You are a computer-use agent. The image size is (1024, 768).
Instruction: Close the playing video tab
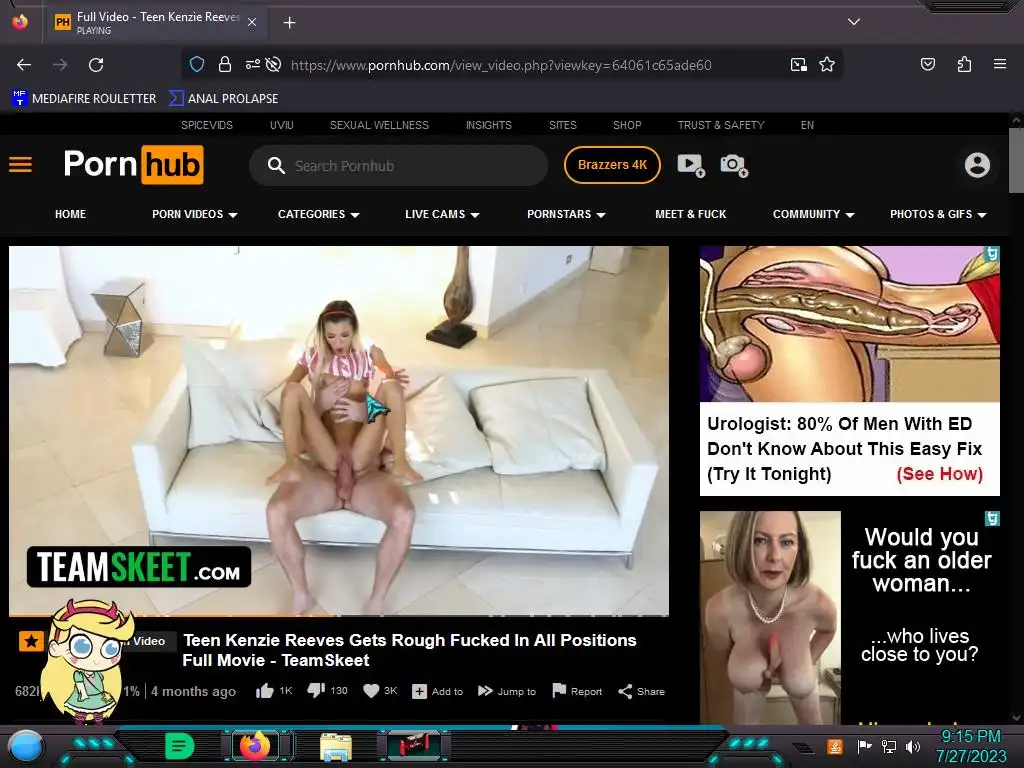[252, 22]
